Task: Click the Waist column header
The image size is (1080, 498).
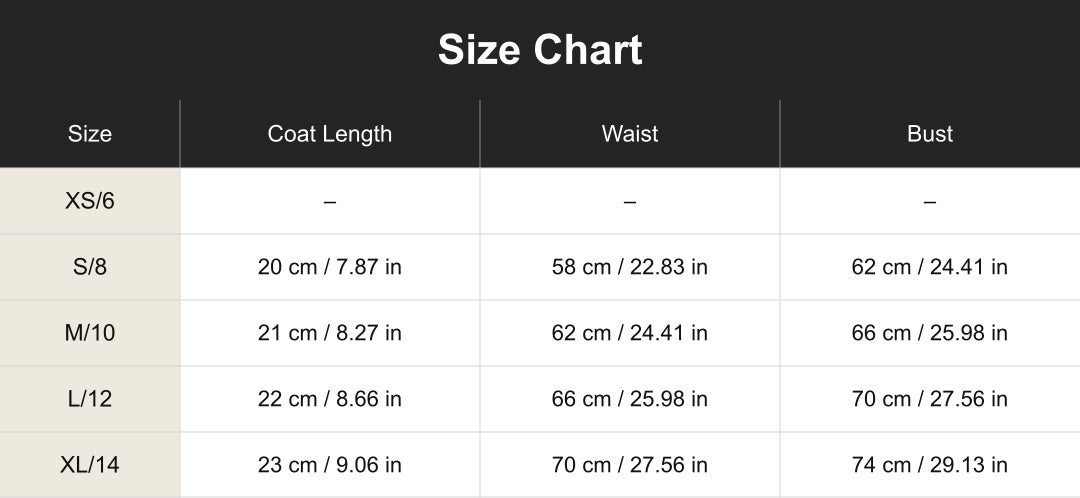Action: 630,134
